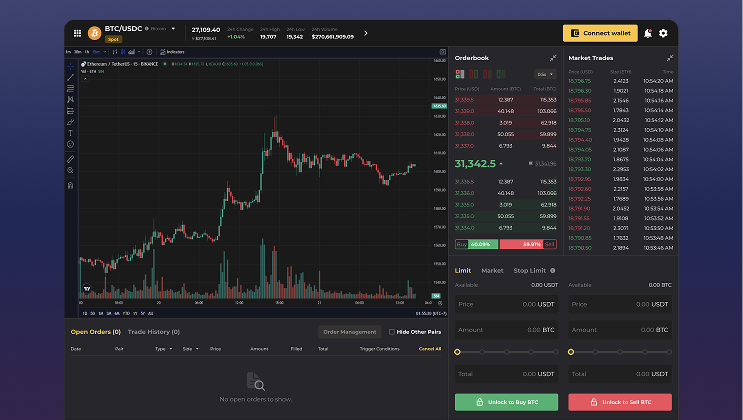Select the 1m chart interval
Viewport: 743px width, 420px height.
68,52
